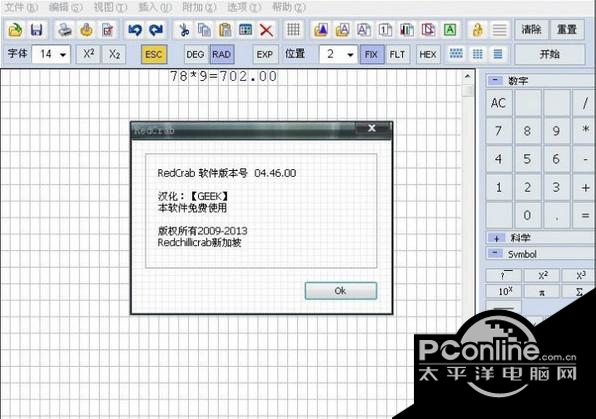Copy selection with the copy icon
Screen dimensions: 596x419
click(204, 30)
